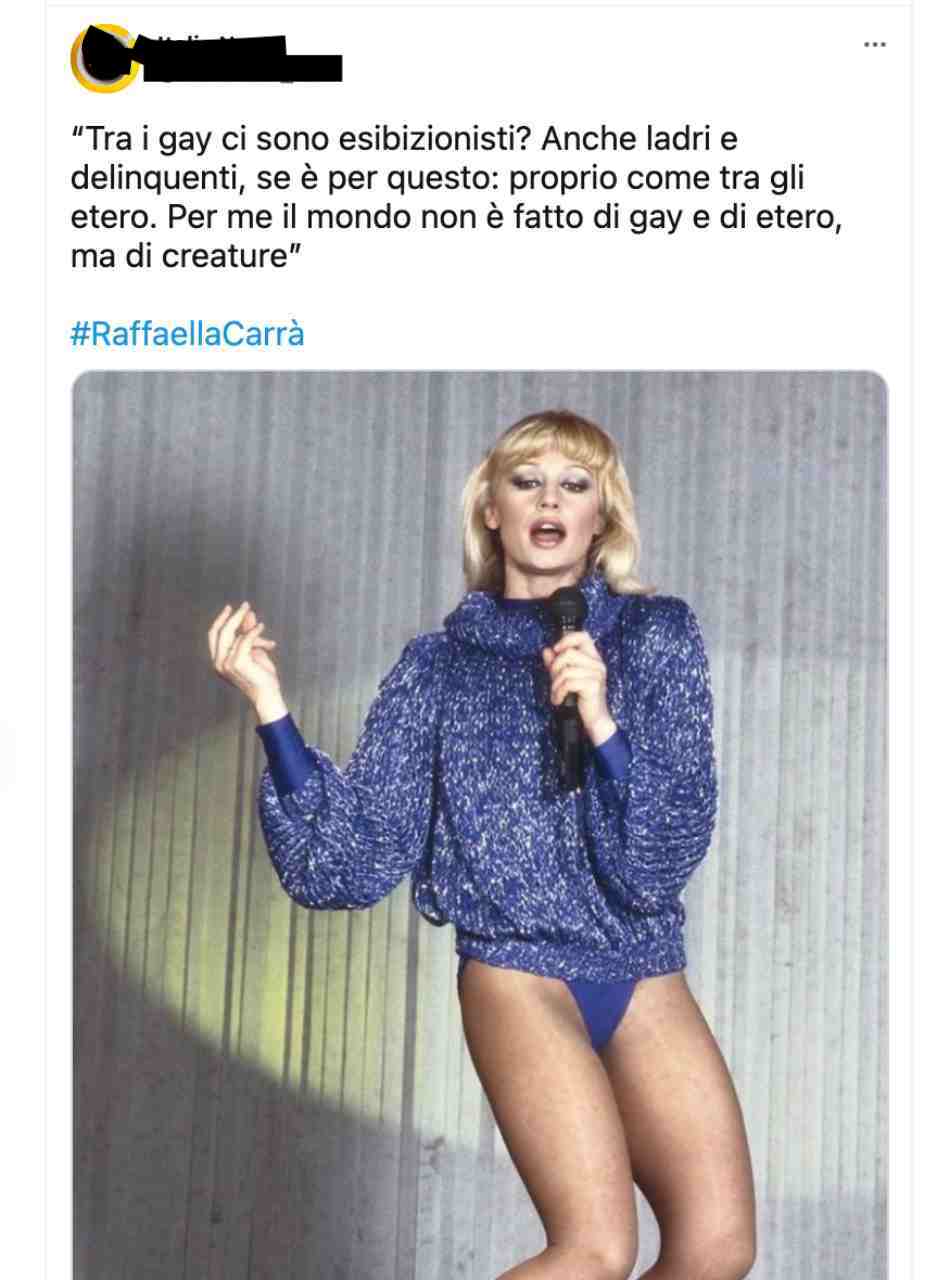Screen dimensions: 937x1280
Task: Open the author's round profile avatar
Action: point(103,58)
